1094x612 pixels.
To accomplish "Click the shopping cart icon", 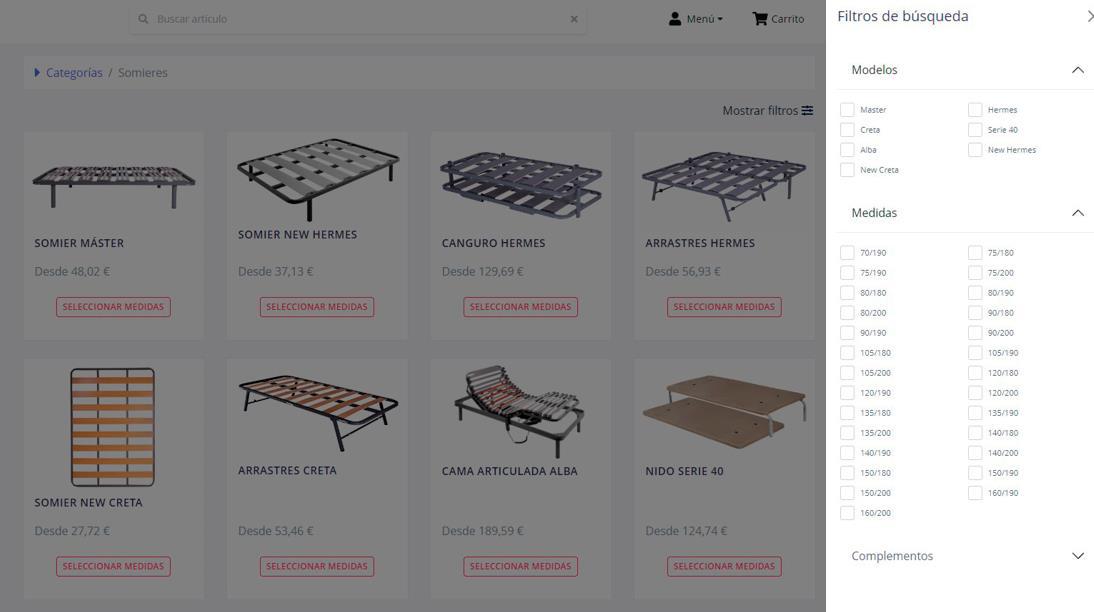I will [x=760, y=19].
